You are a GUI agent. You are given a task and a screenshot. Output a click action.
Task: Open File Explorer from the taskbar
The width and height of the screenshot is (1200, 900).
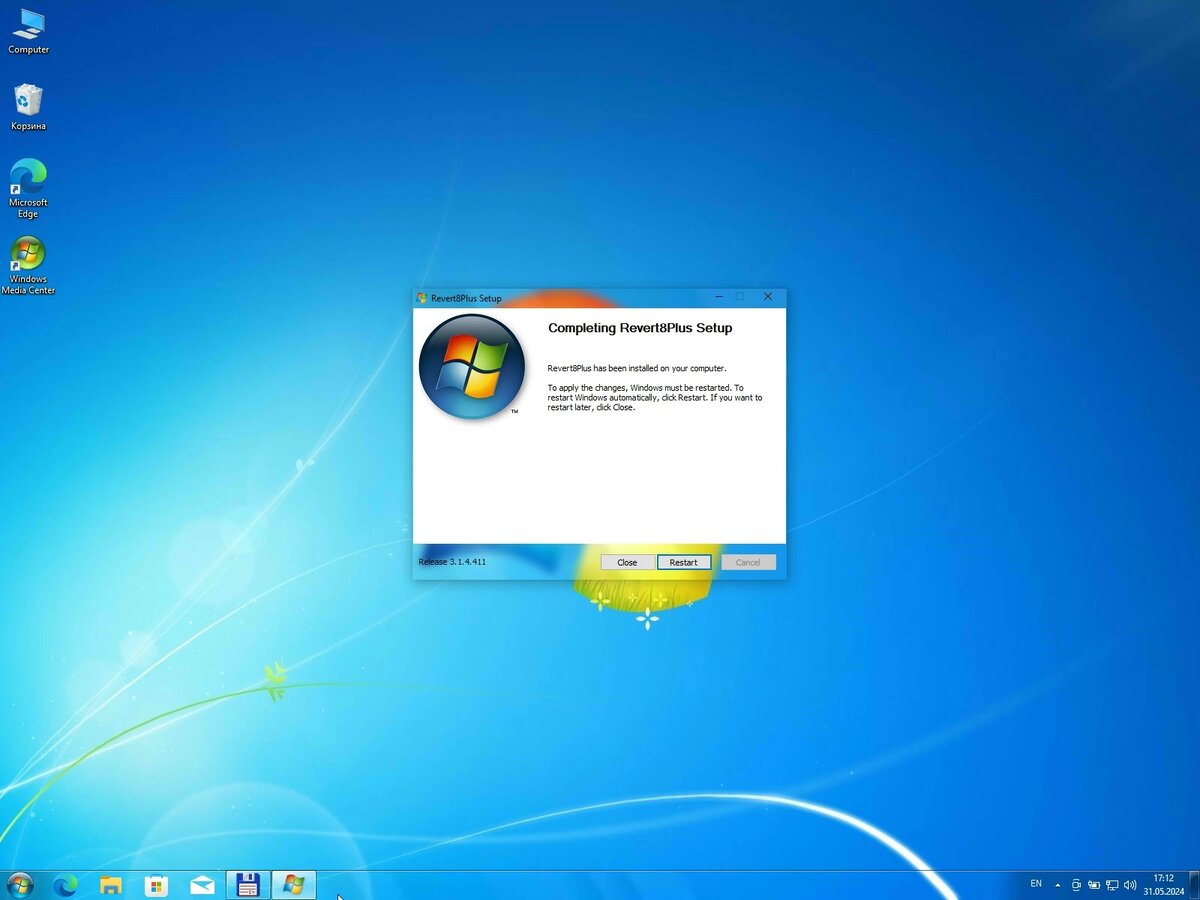[111, 885]
